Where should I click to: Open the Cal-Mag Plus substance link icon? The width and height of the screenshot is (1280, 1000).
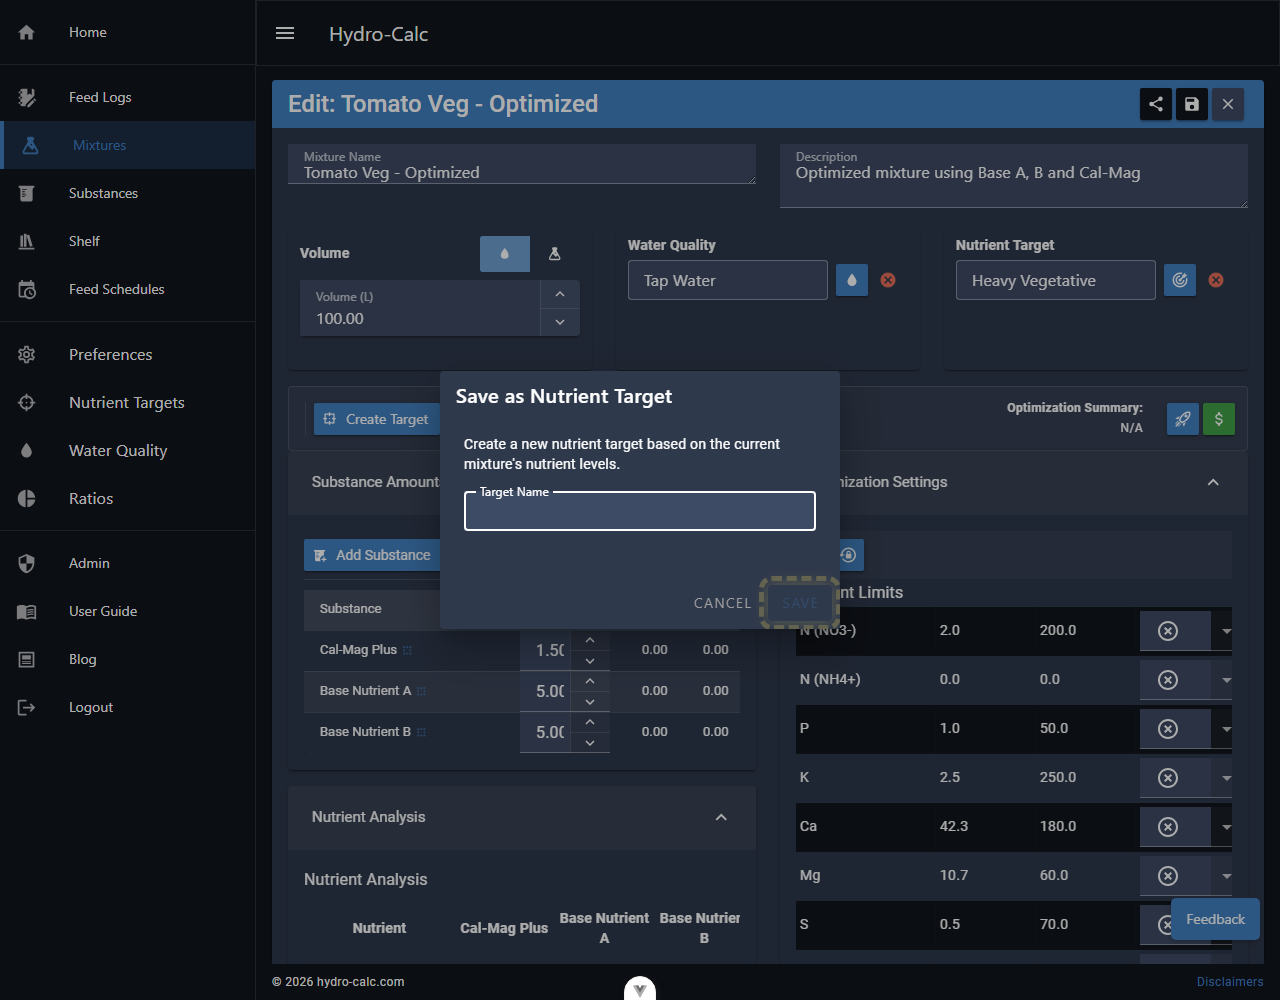tap(407, 650)
